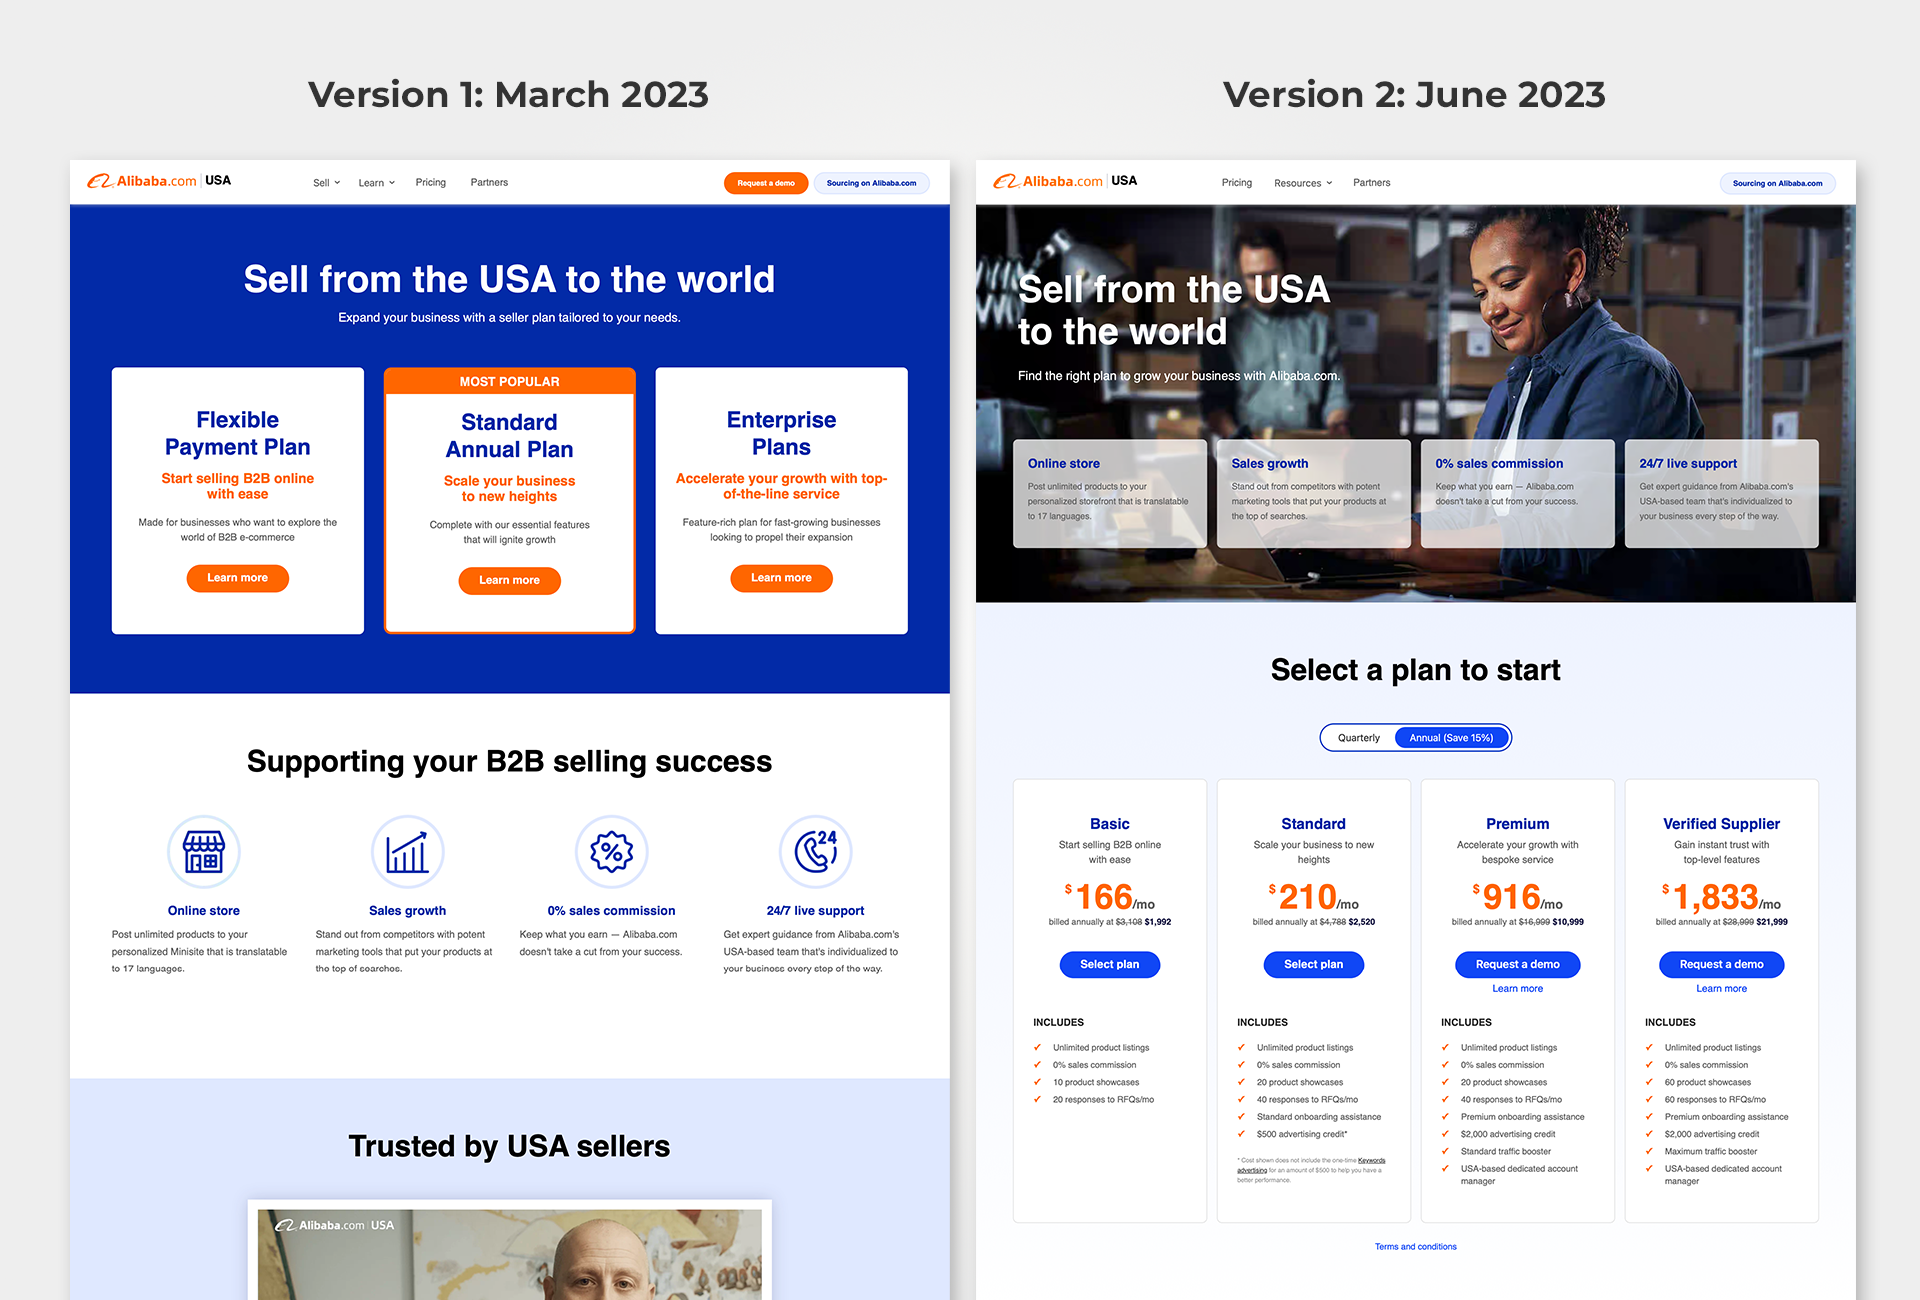The image size is (1920, 1300).
Task: Click Learn more link under Premium plan
Action: point(1518,989)
